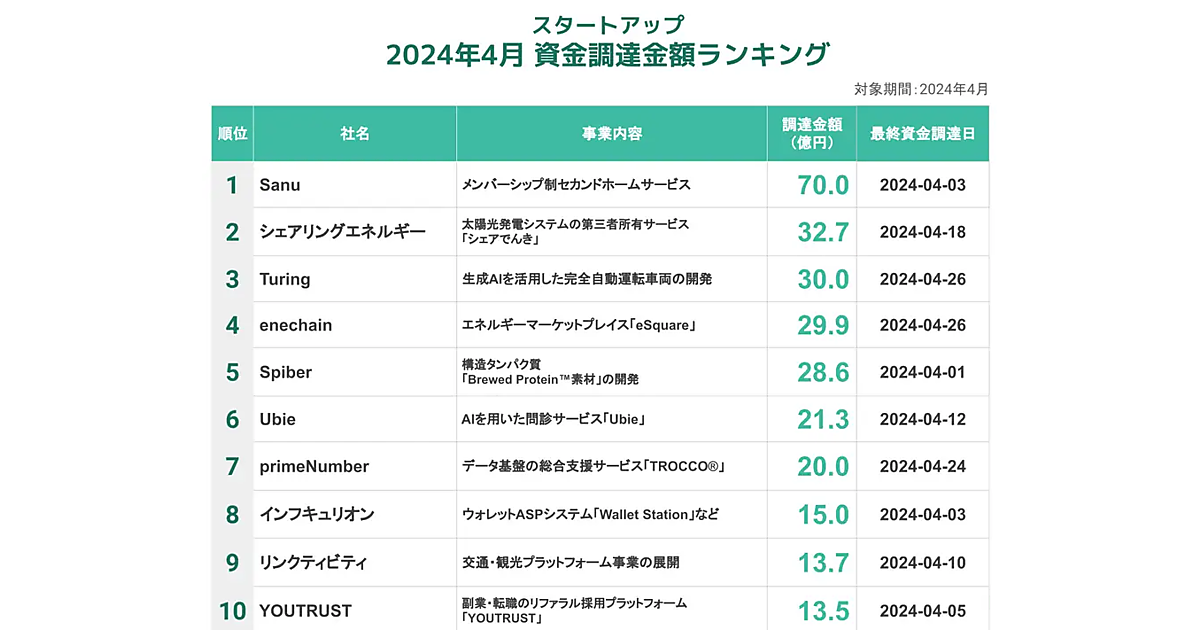Click the date 2024-04-26 for Turing
This screenshot has height=630, width=1200.
(922, 279)
